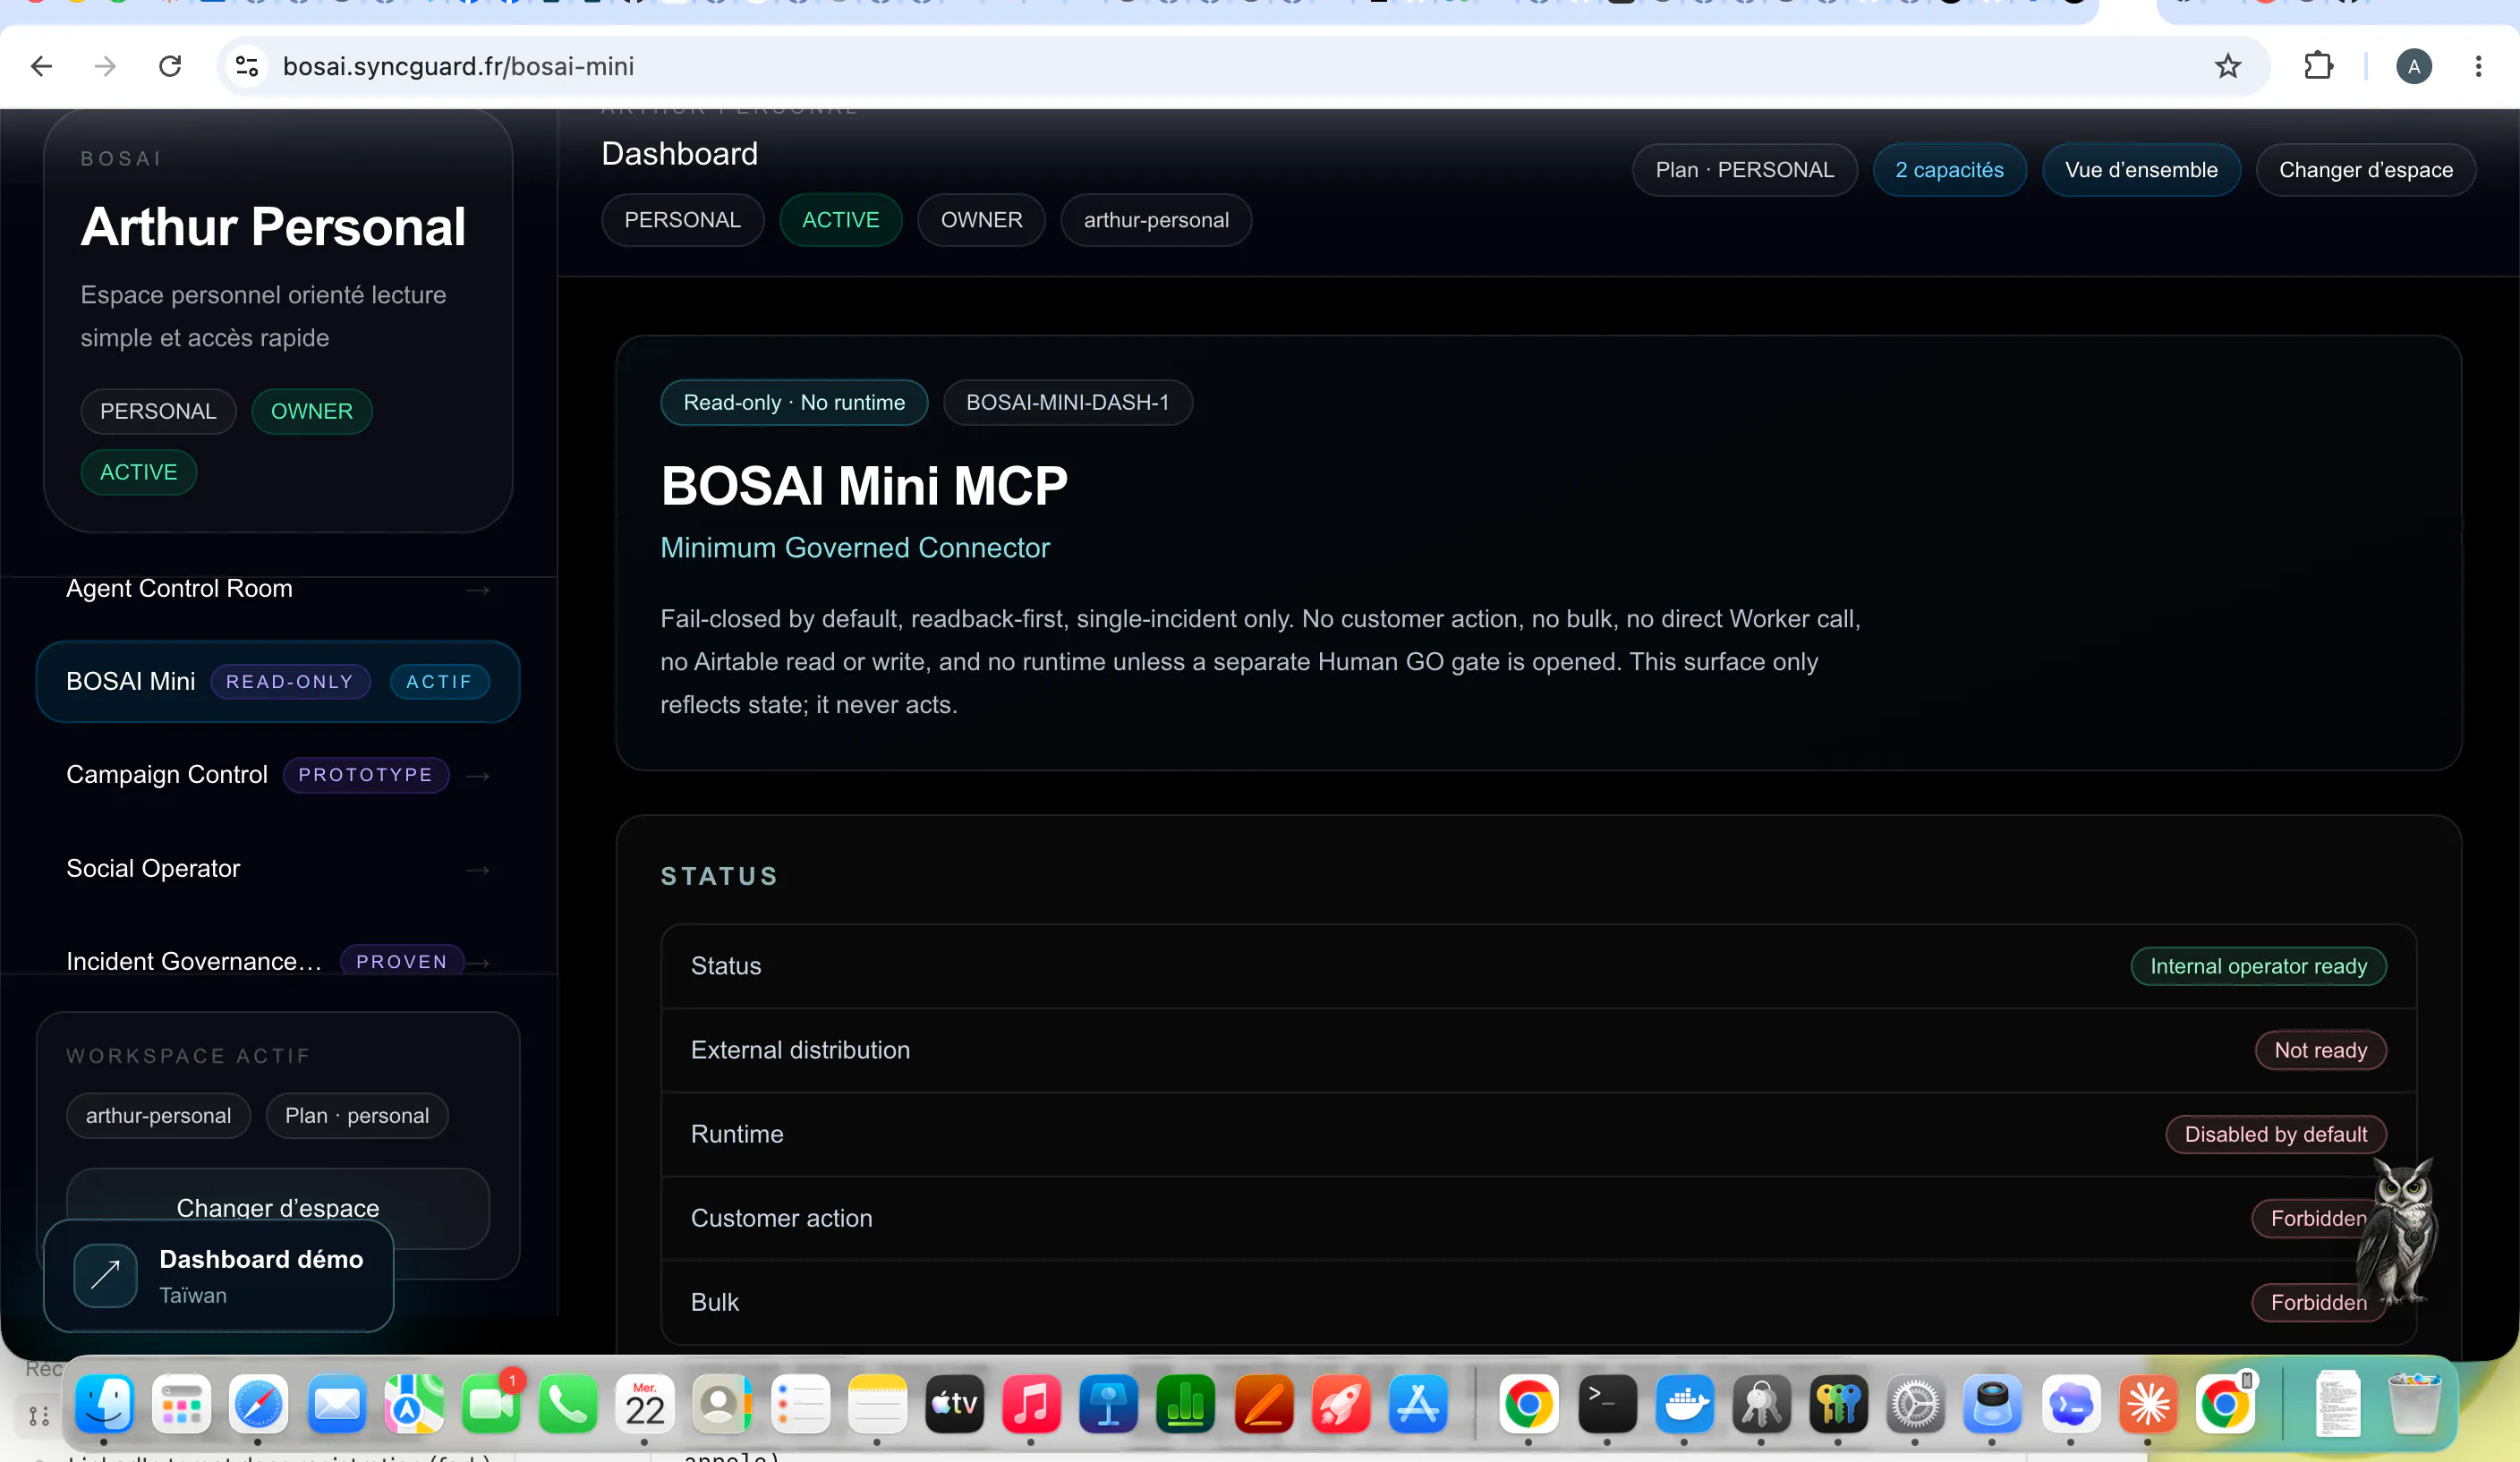The image size is (2520, 1462).
Task: Click the PROVEN badge beside Incident Governance
Action: (402, 962)
